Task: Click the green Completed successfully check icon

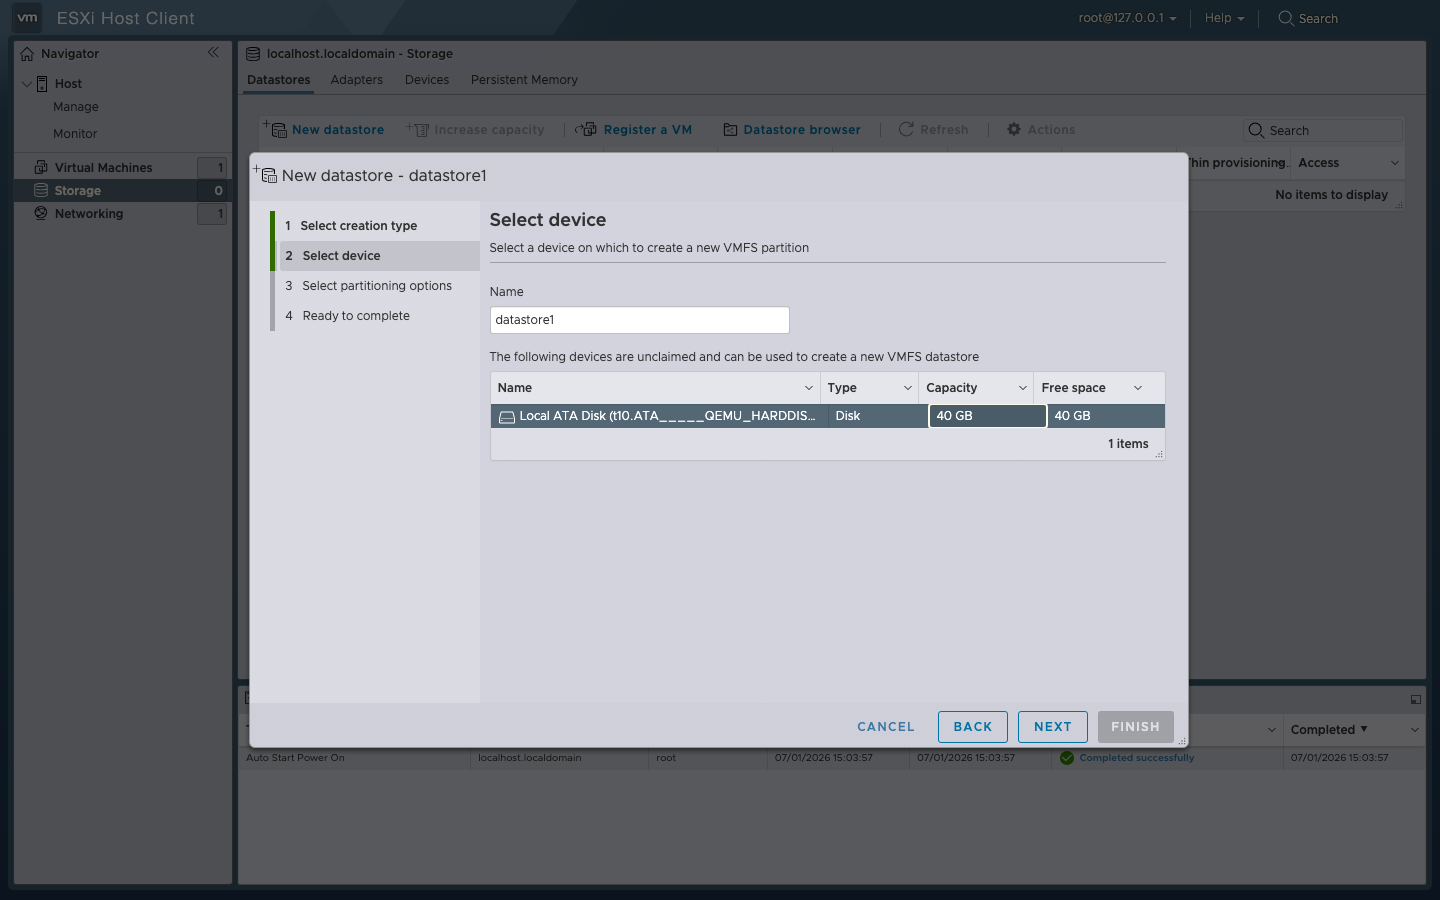Action: pos(1067,758)
